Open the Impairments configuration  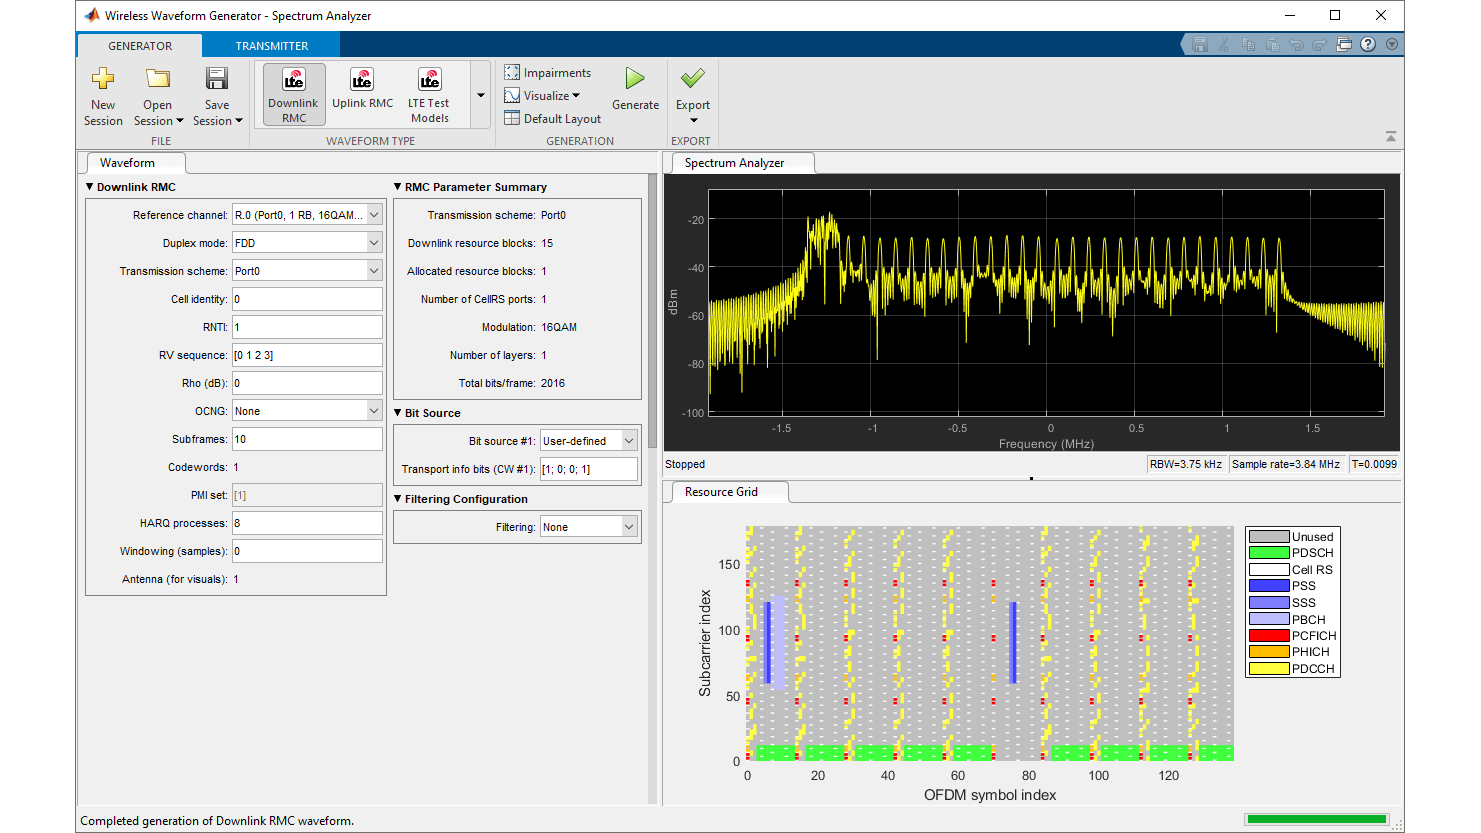(x=550, y=72)
